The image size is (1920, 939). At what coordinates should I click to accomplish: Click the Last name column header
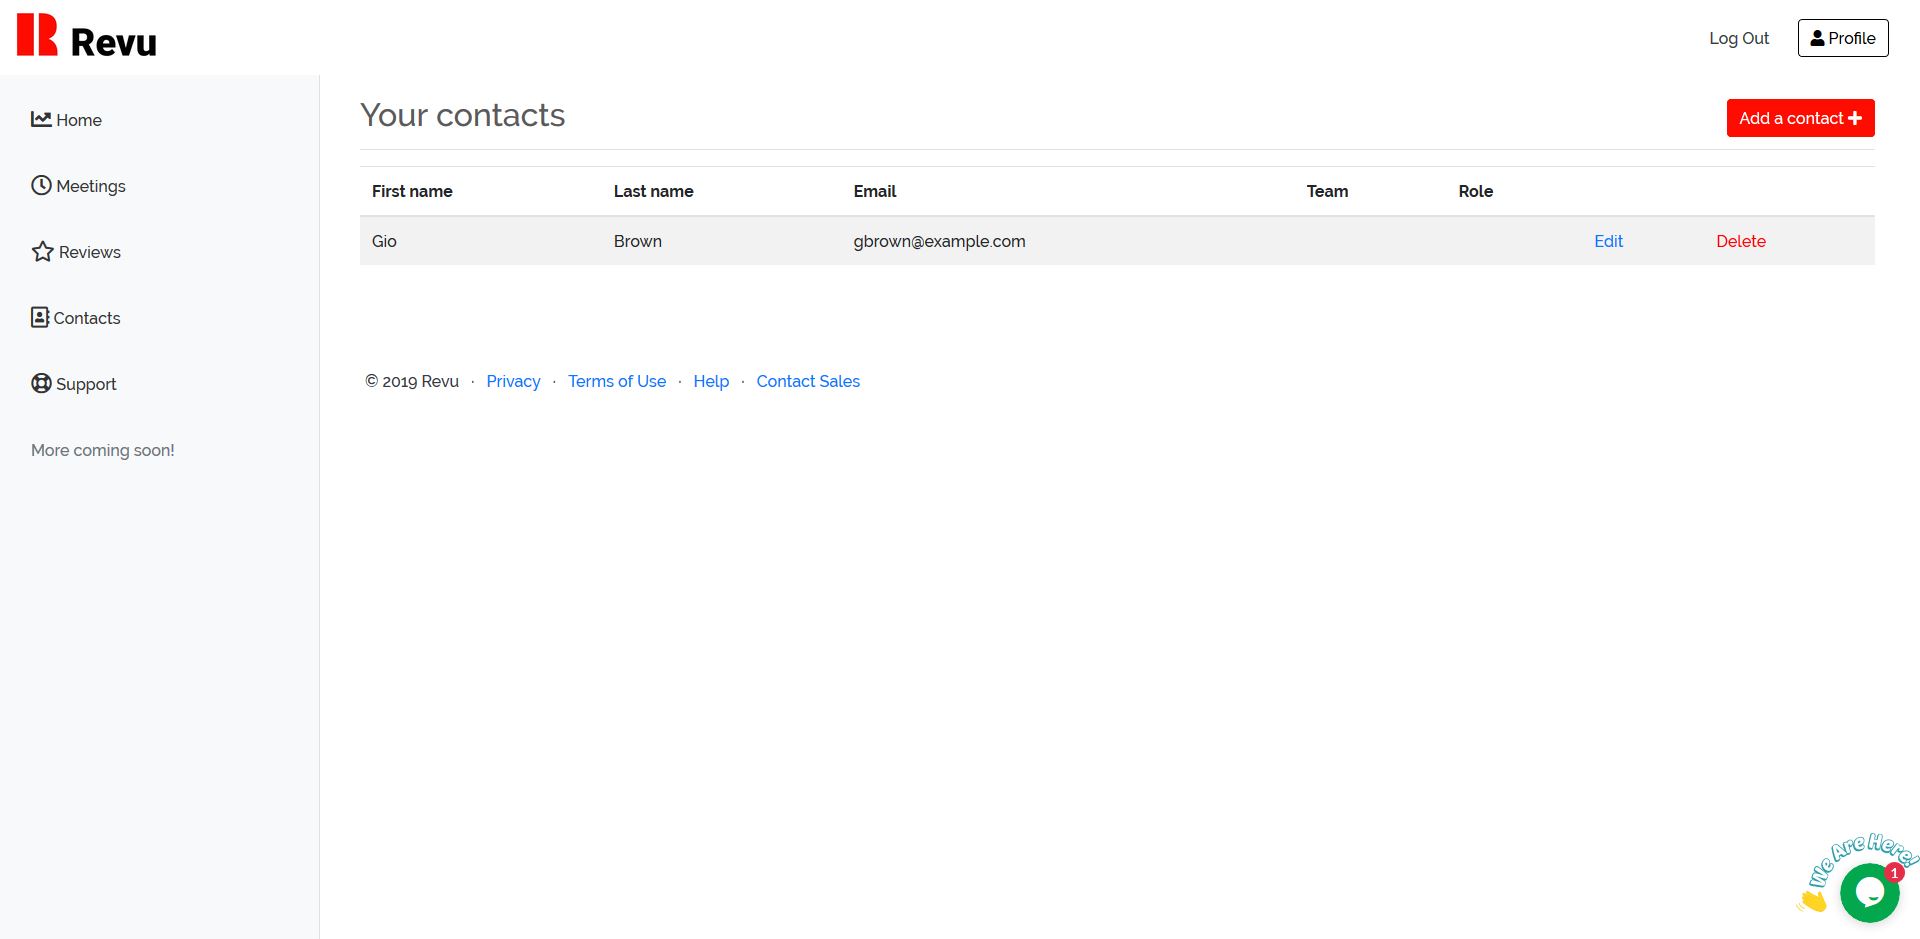[x=654, y=191]
